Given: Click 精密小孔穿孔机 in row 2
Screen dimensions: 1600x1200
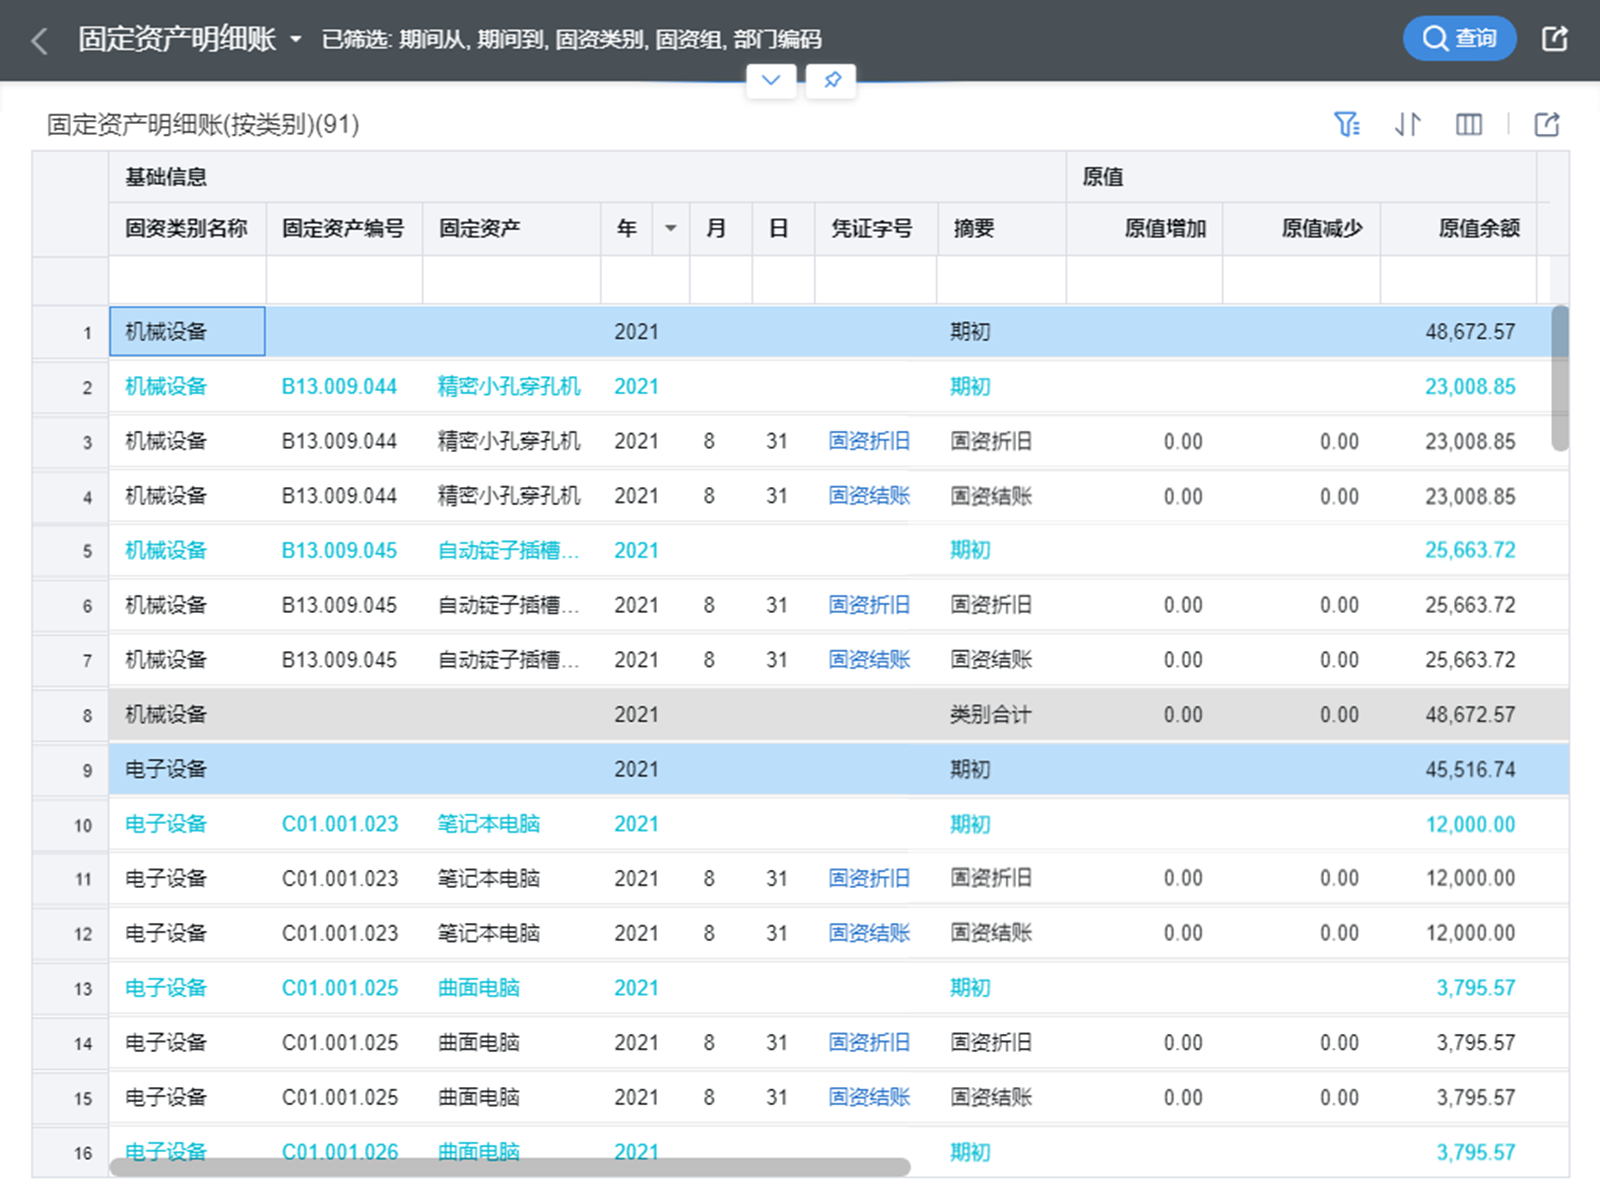Looking at the screenshot, I should coord(509,387).
